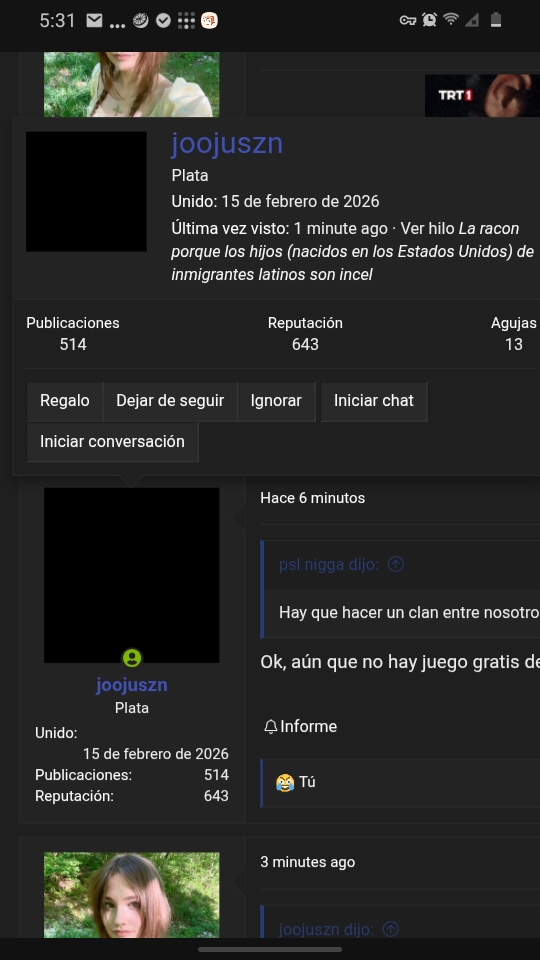Tap the VPN key status icon

(x=408, y=21)
